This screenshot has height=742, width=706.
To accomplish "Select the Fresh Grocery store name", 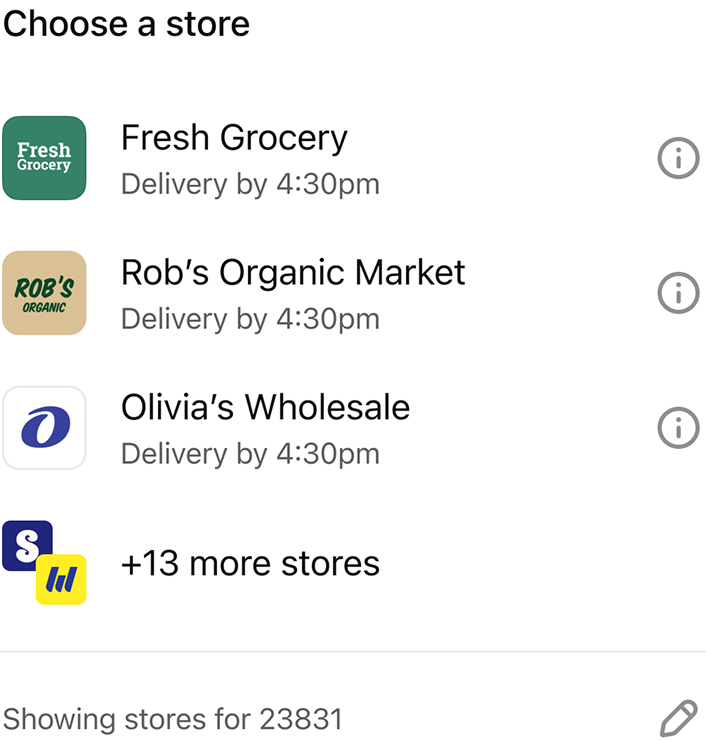I will [x=234, y=138].
